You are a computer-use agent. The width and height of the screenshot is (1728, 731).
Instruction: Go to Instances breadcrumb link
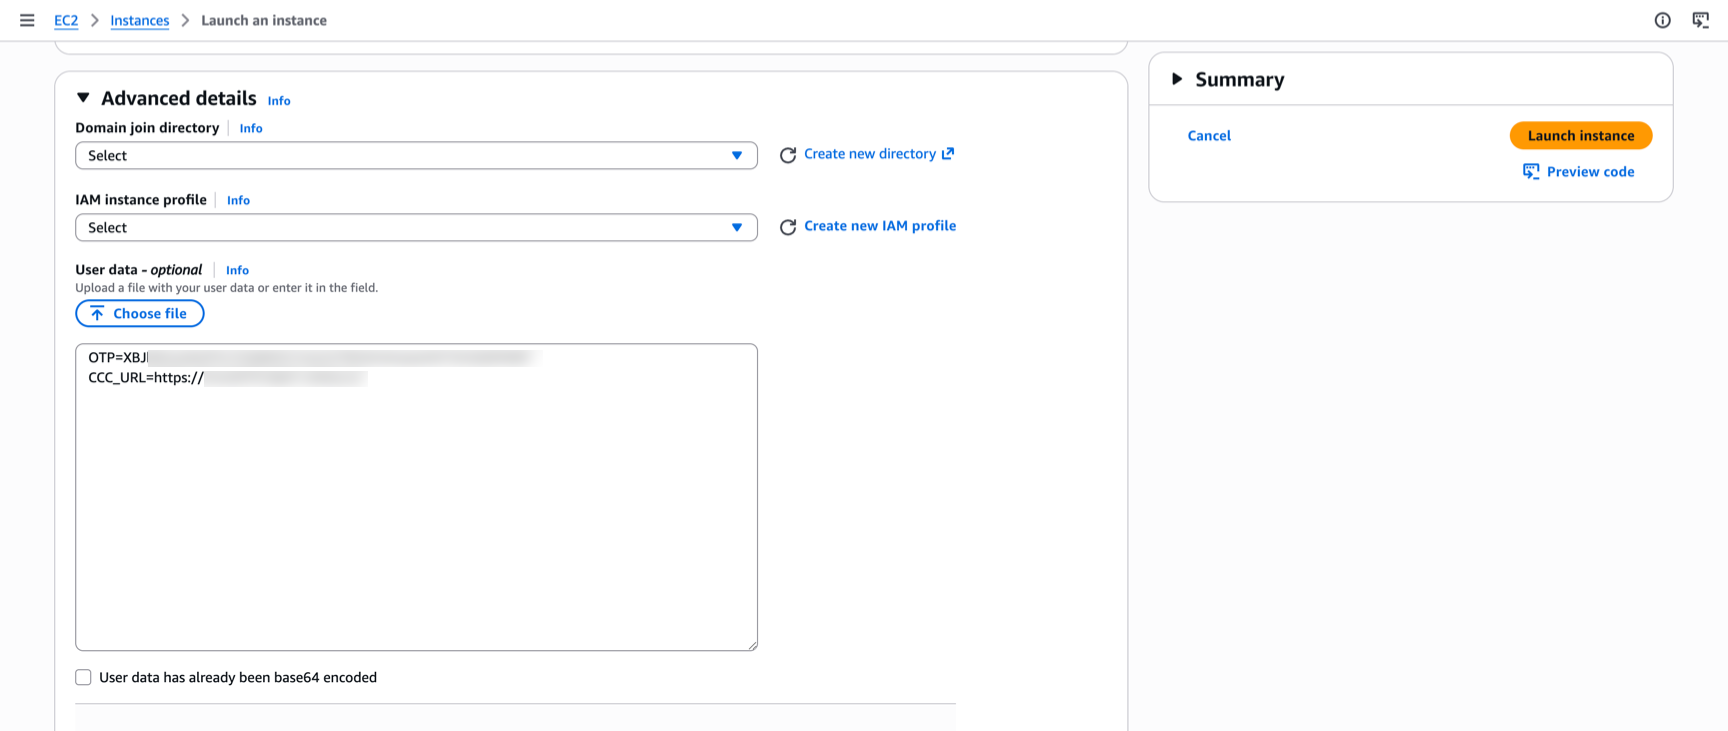tap(139, 20)
